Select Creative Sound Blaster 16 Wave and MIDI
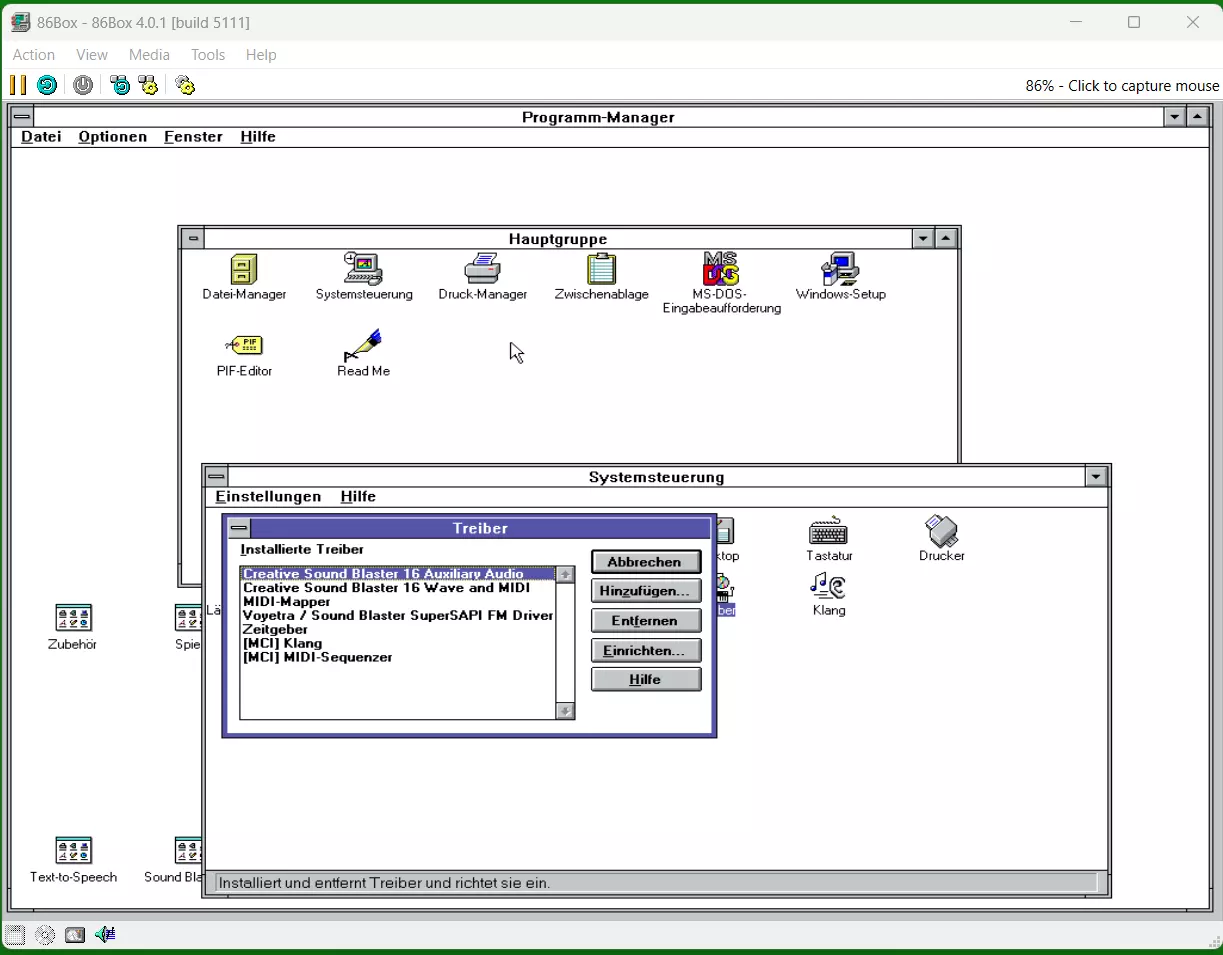 pos(398,588)
